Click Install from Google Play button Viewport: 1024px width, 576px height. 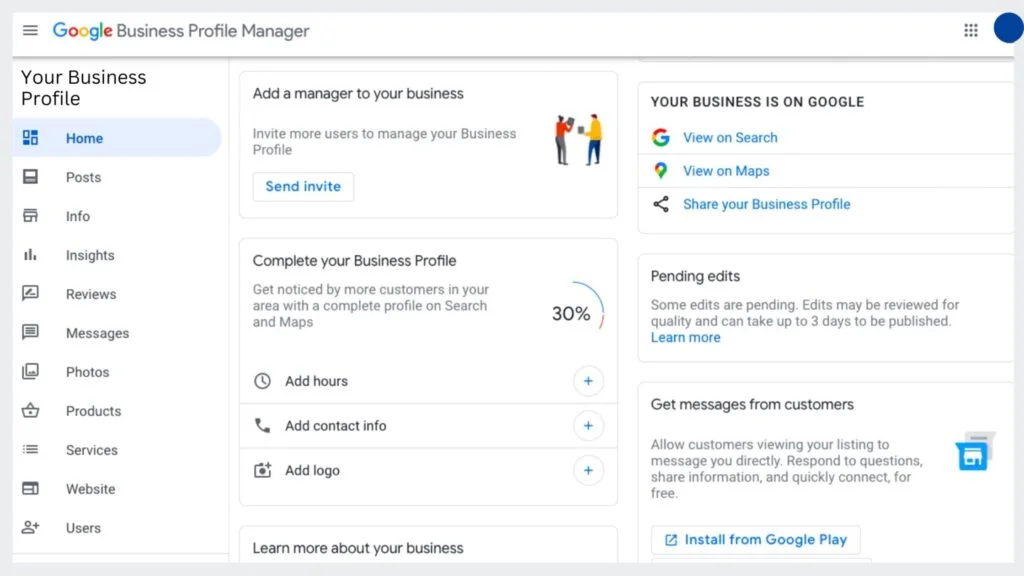point(756,539)
